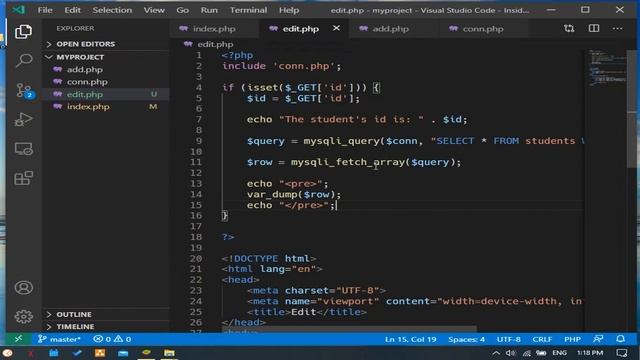Click the Ln 15, Col 19 indicator
Screen dimensions: 640x360
pyautogui.click(x=410, y=339)
